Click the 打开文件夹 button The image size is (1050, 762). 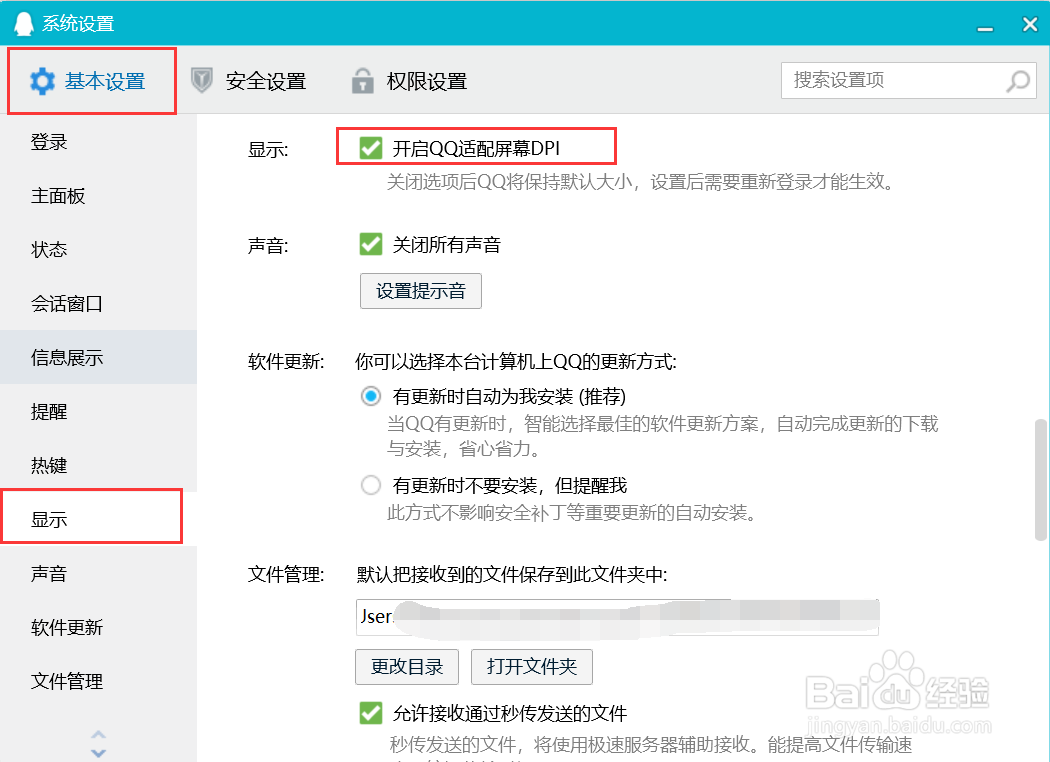pos(531,667)
